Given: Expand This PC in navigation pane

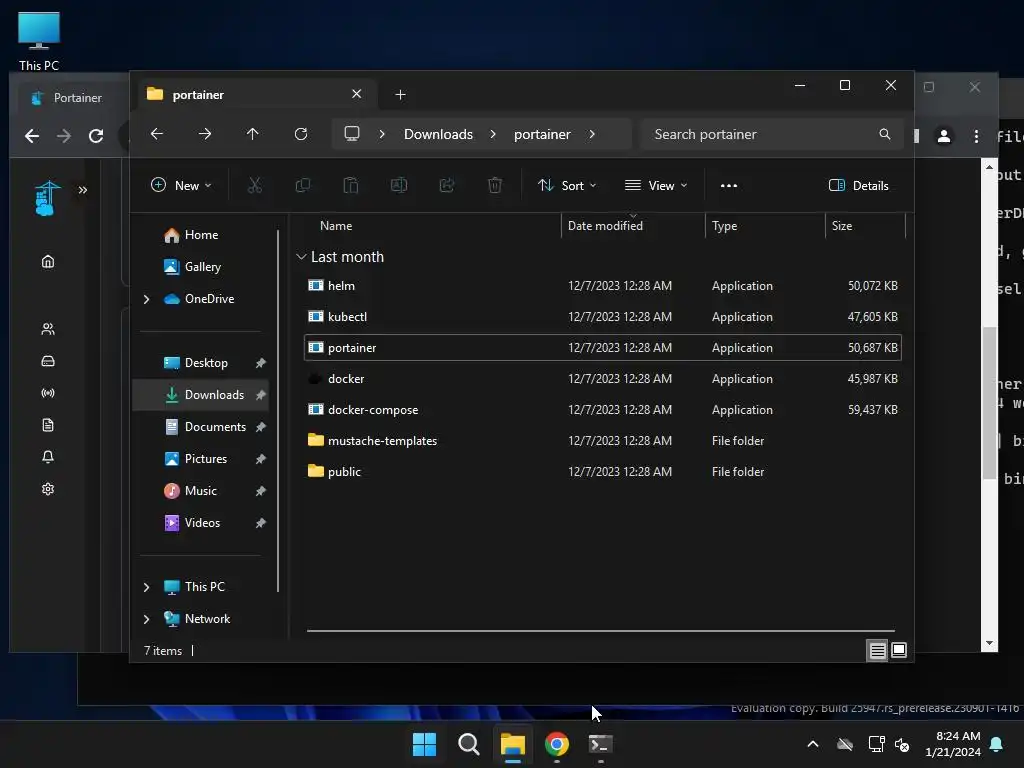Looking at the screenshot, I should [146, 587].
